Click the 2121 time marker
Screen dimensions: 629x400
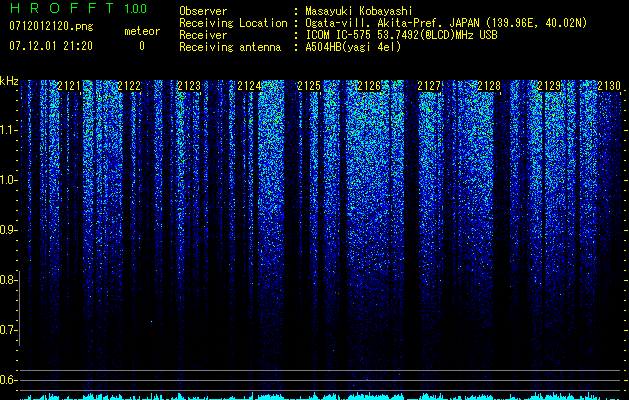pyautogui.click(x=69, y=86)
